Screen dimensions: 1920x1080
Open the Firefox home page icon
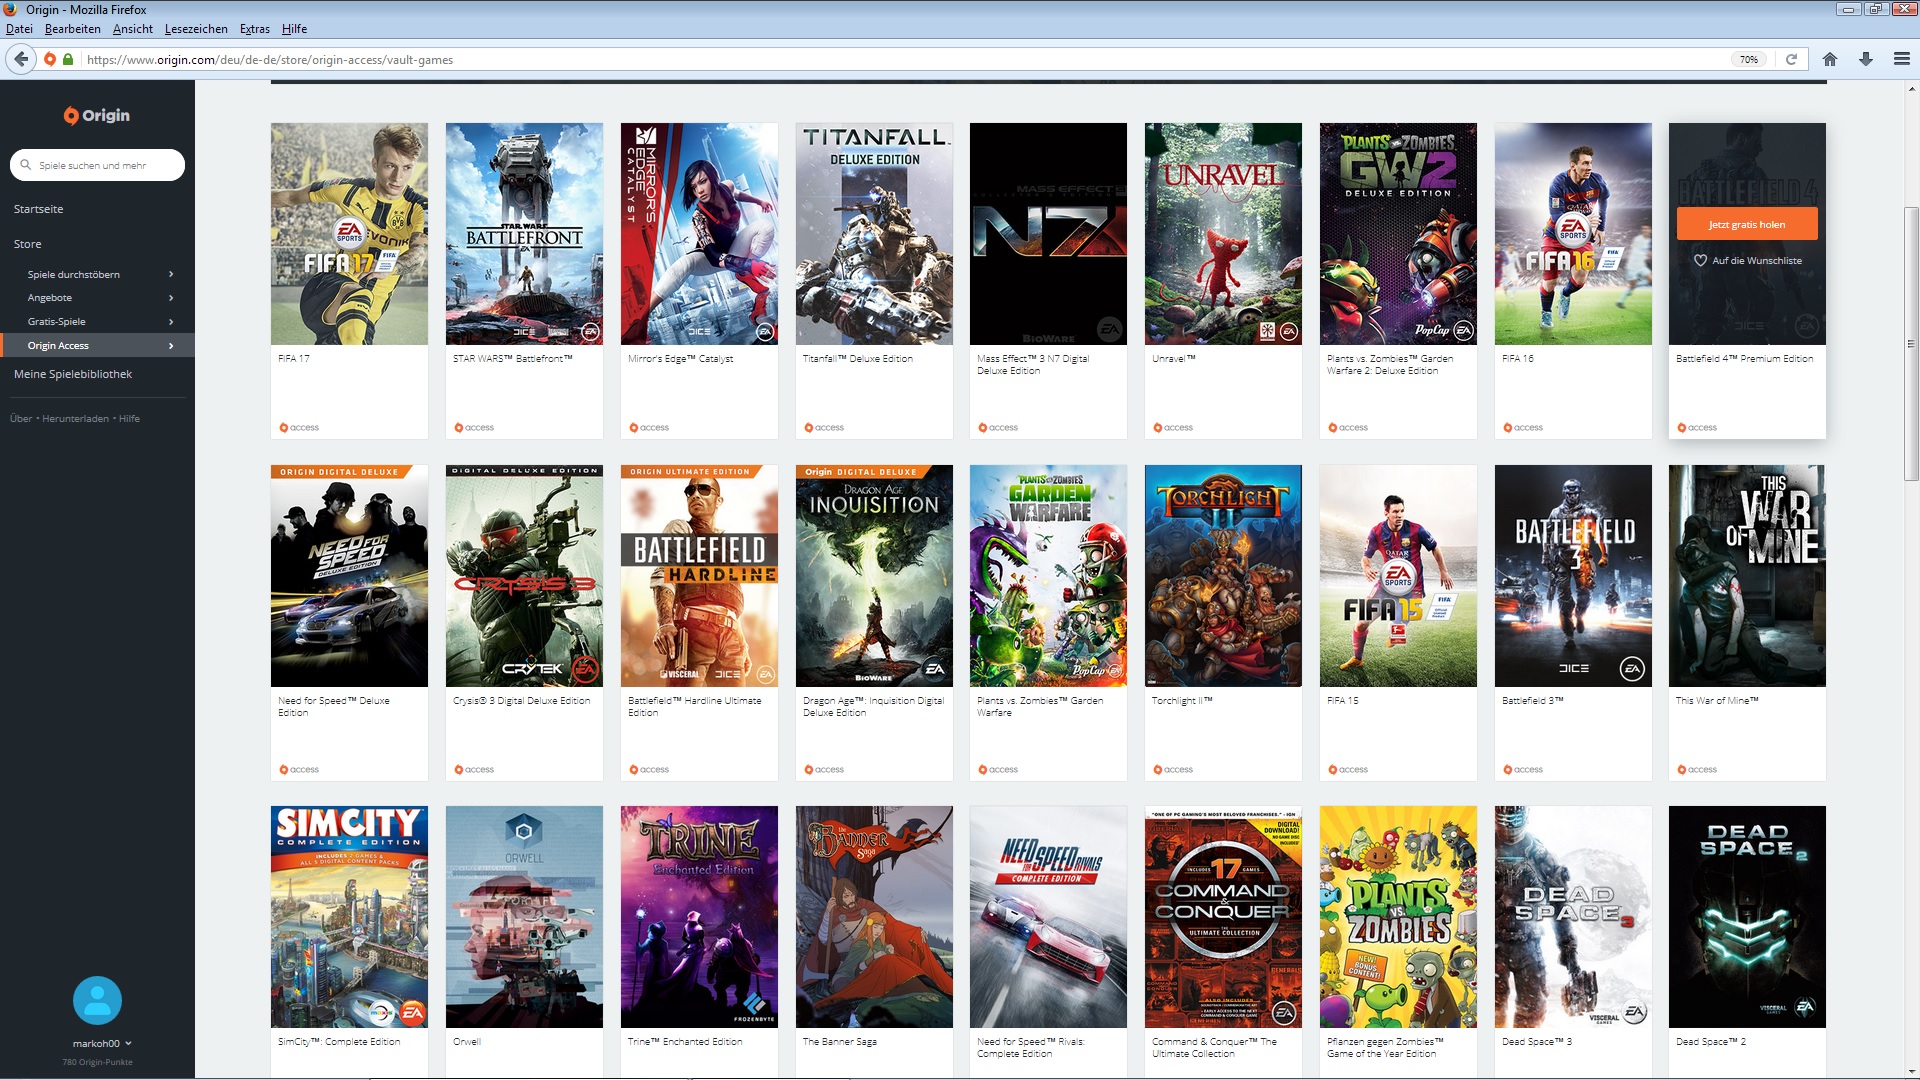pyautogui.click(x=1830, y=59)
